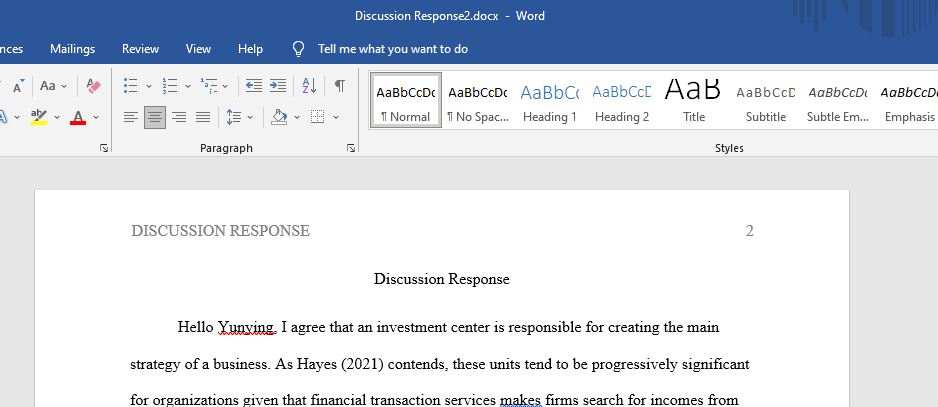
Task: Open the Text Effects dropdown arrow
Action: click(17, 117)
